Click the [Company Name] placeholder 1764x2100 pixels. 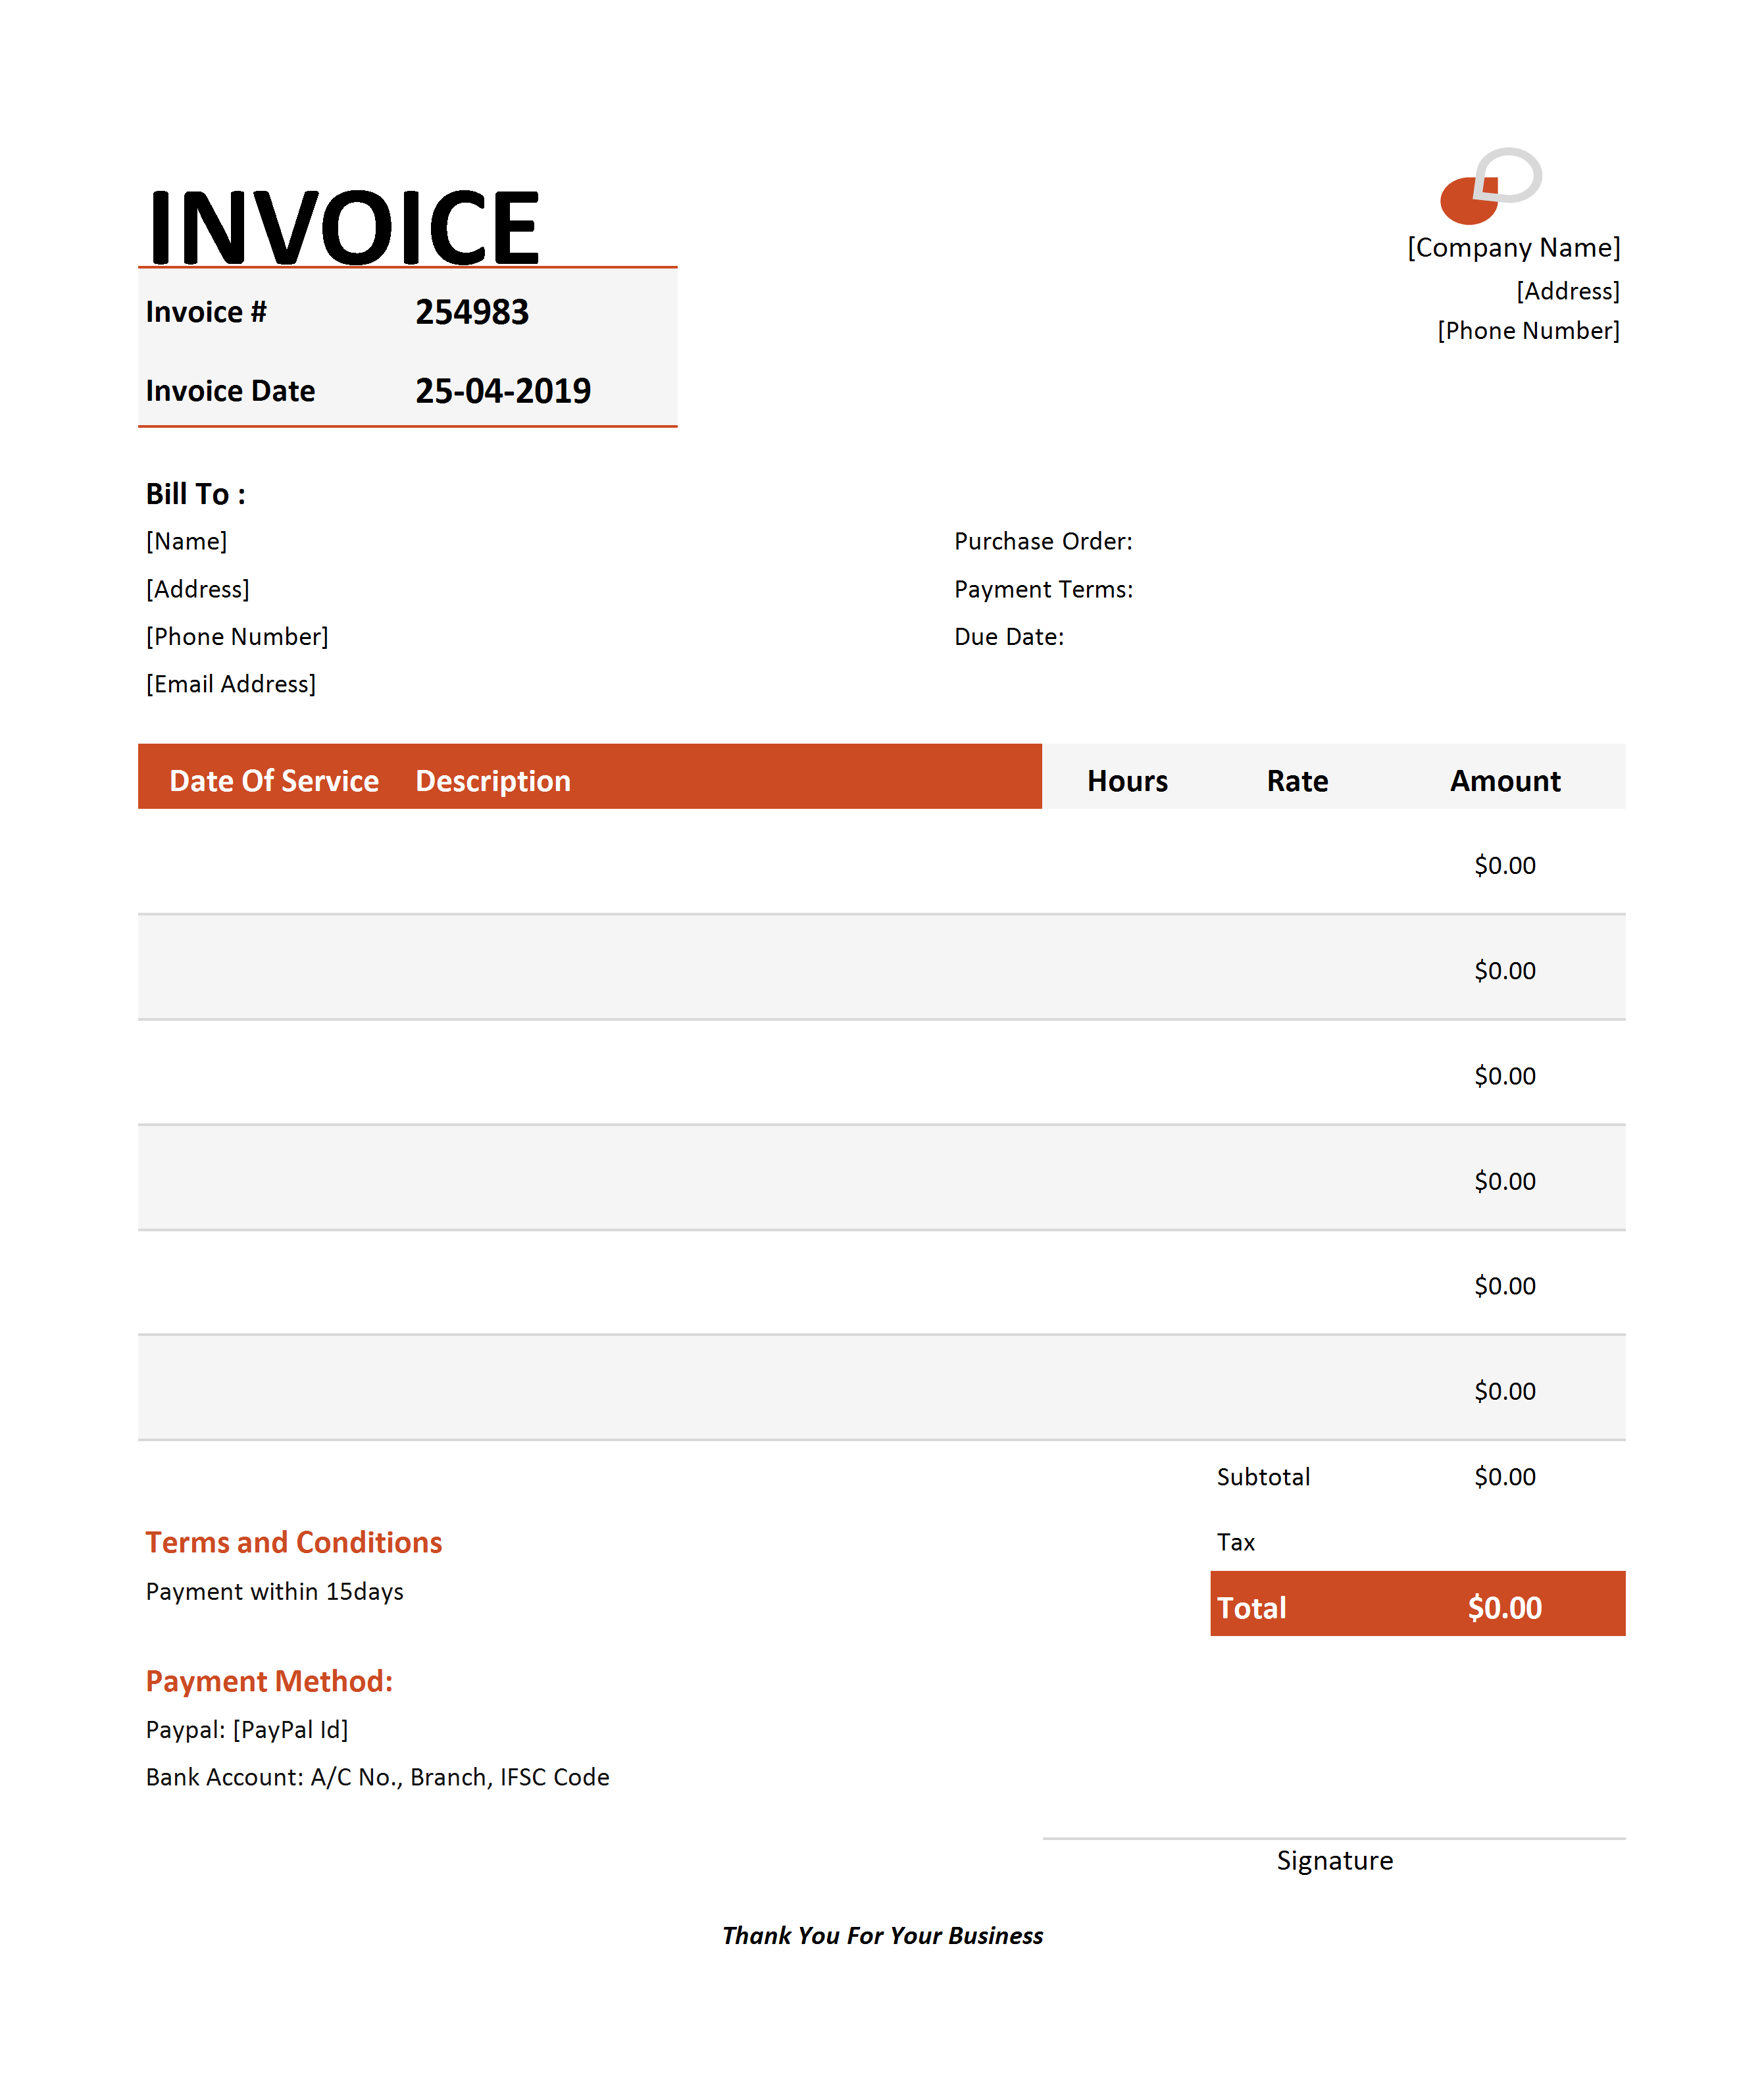point(1514,247)
